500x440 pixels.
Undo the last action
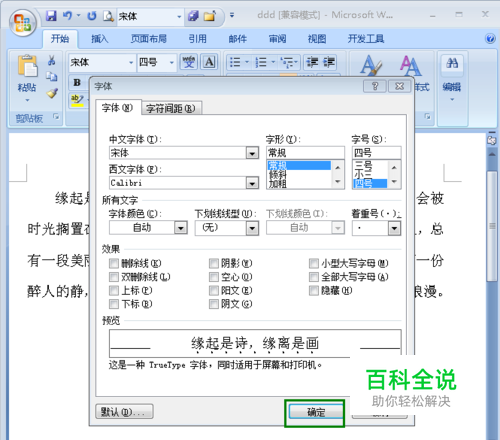tap(68, 16)
